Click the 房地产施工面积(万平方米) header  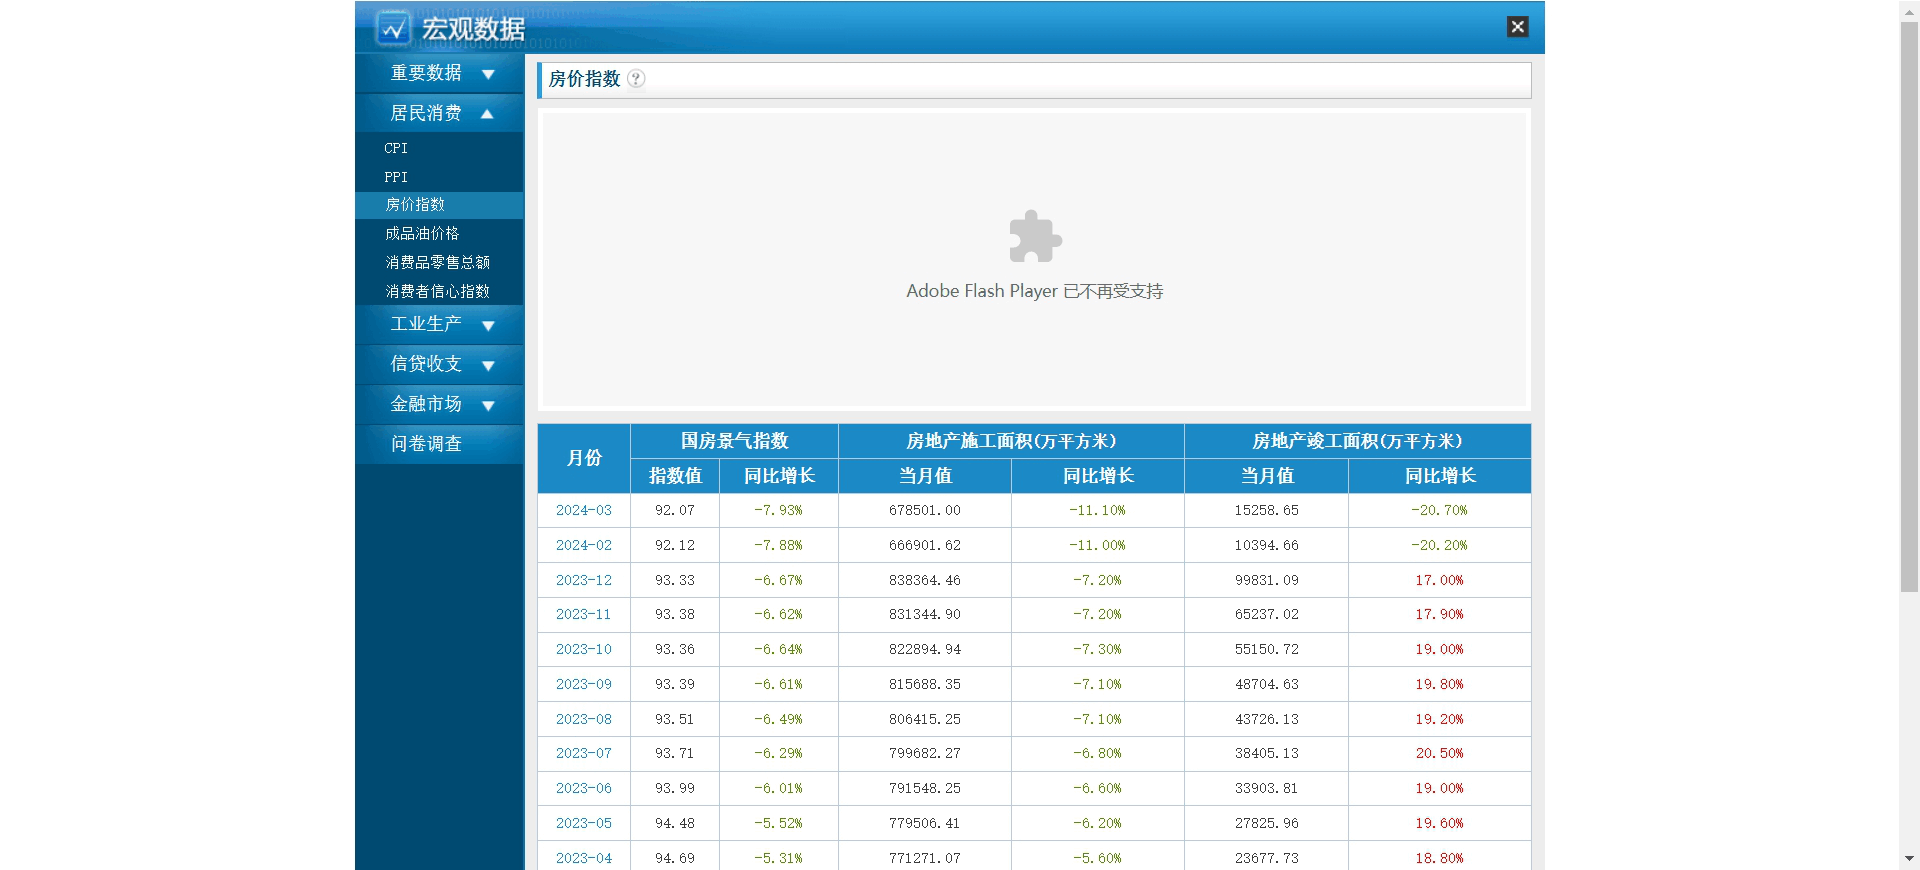1011,441
